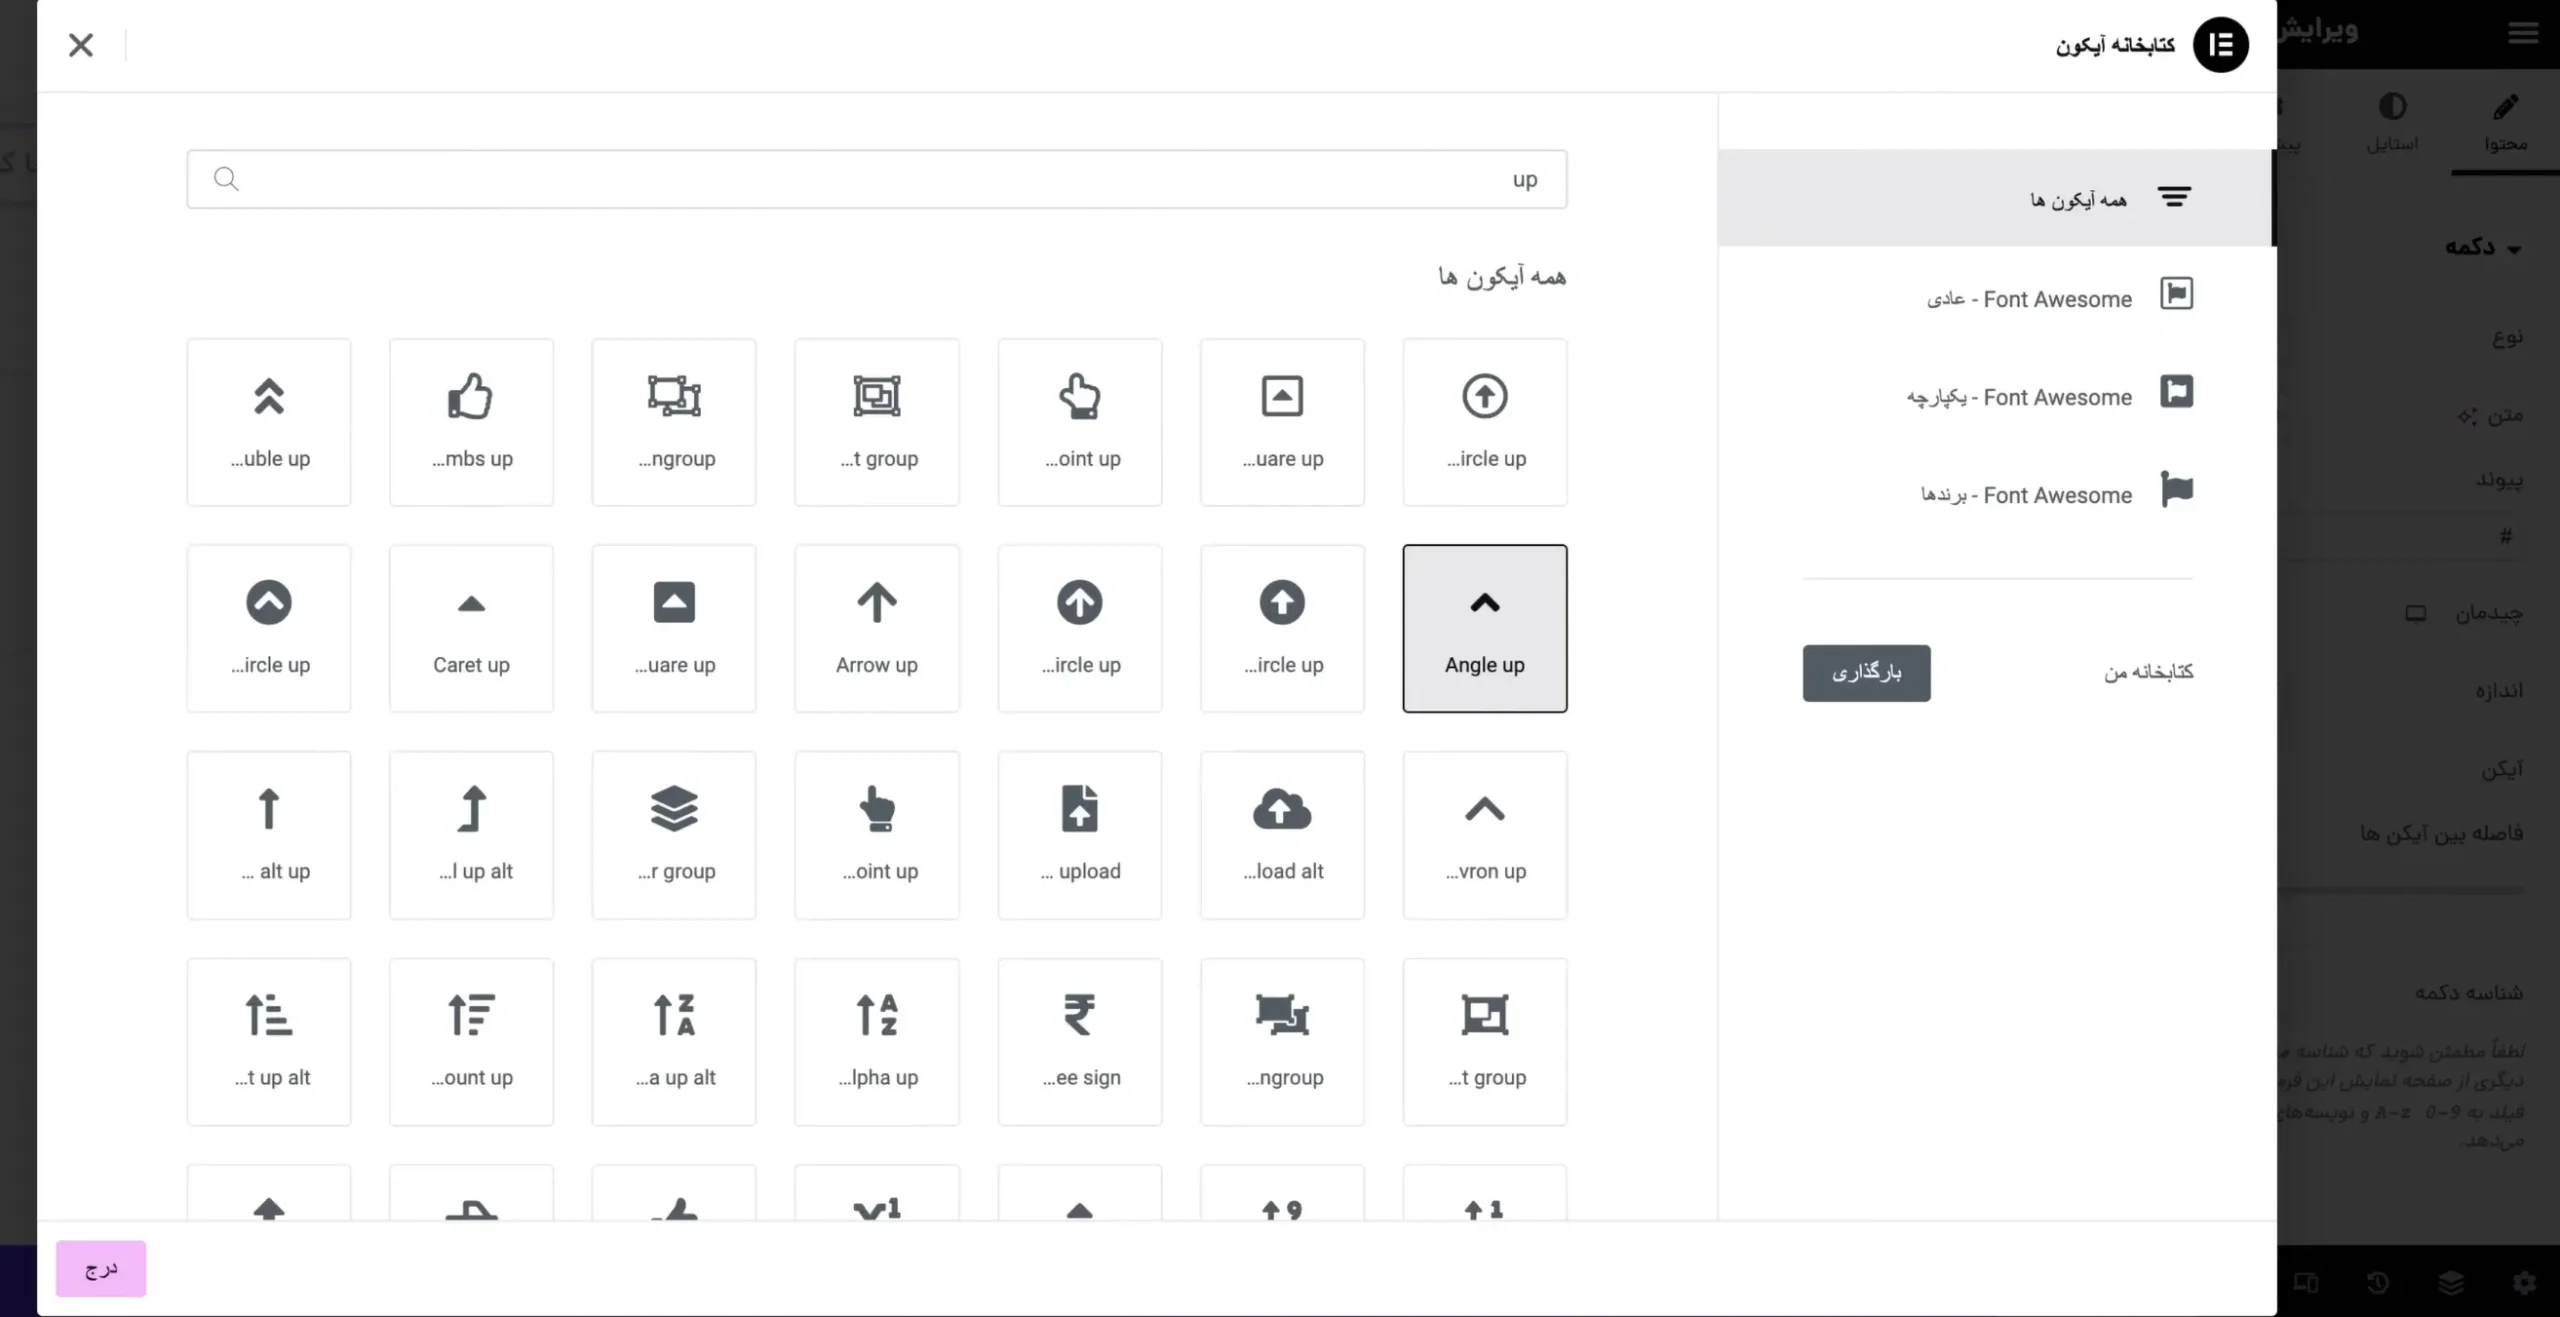
Task: Click the بارگذاری upload button
Action: coord(1866,672)
